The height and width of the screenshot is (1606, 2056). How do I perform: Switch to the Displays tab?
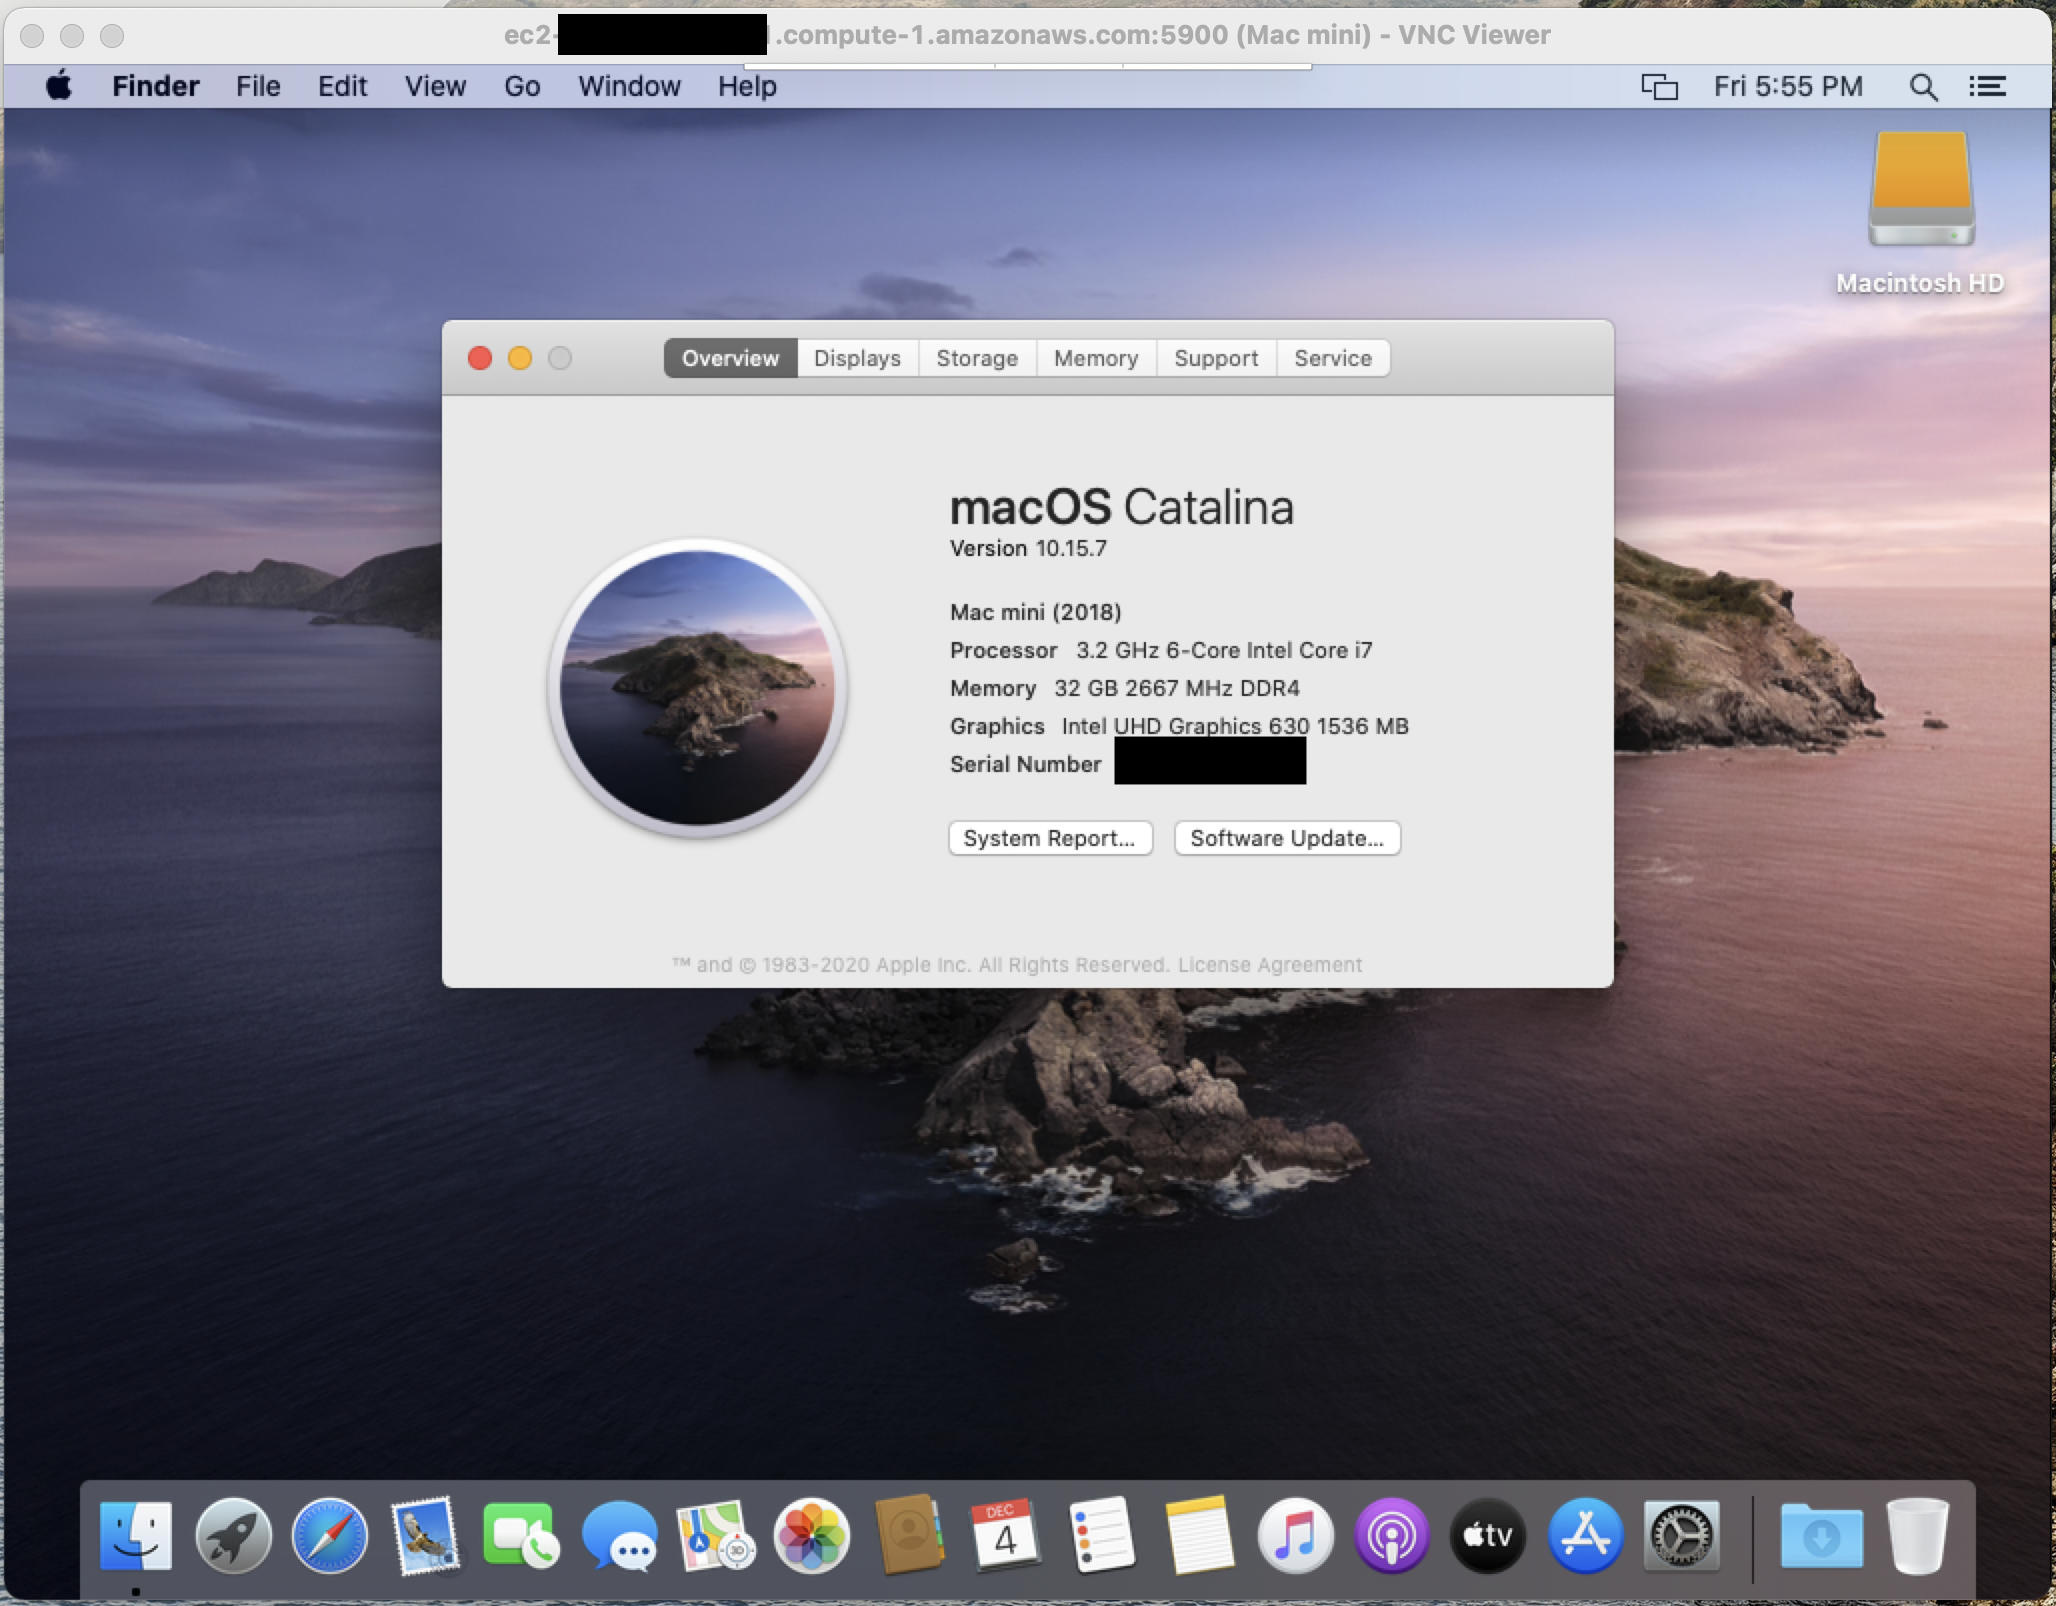point(857,358)
